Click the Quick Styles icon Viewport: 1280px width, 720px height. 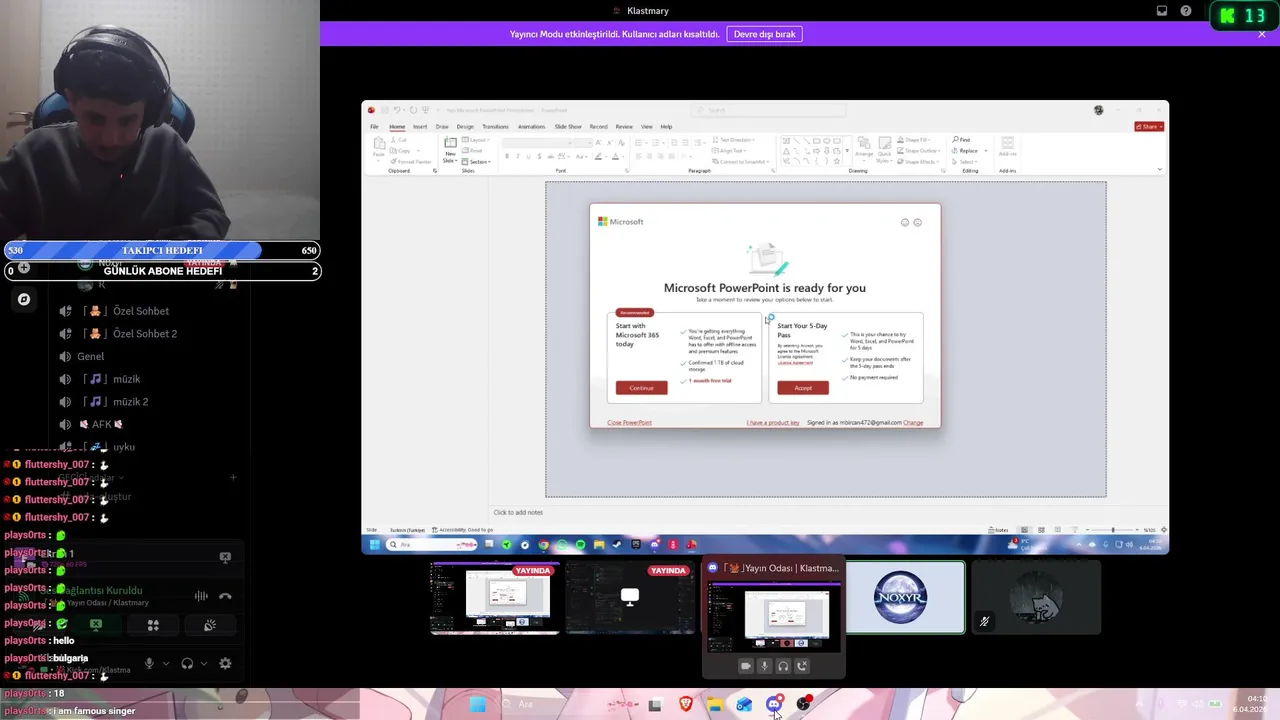point(884,149)
